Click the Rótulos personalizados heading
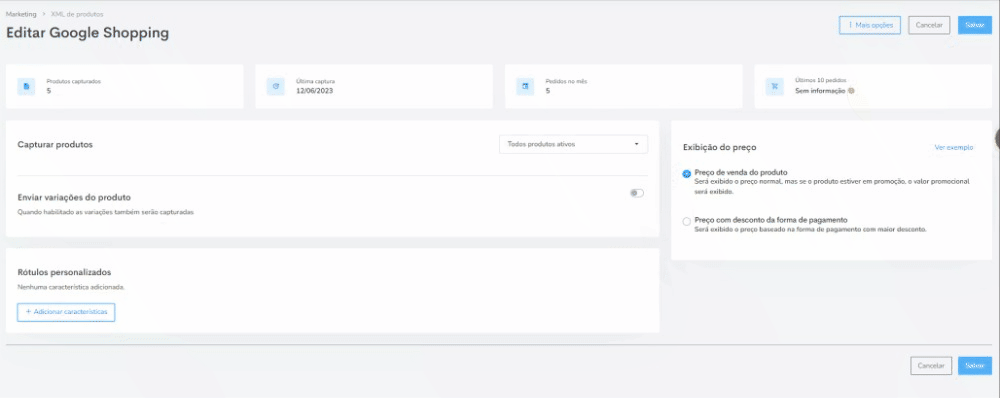 click(x=64, y=272)
